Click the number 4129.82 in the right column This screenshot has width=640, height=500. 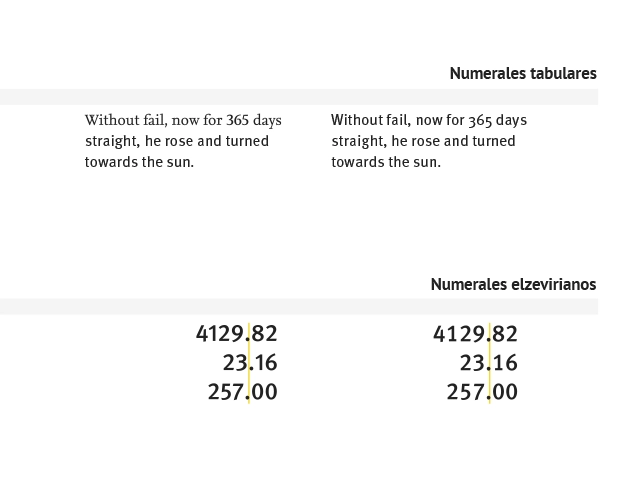476,333
